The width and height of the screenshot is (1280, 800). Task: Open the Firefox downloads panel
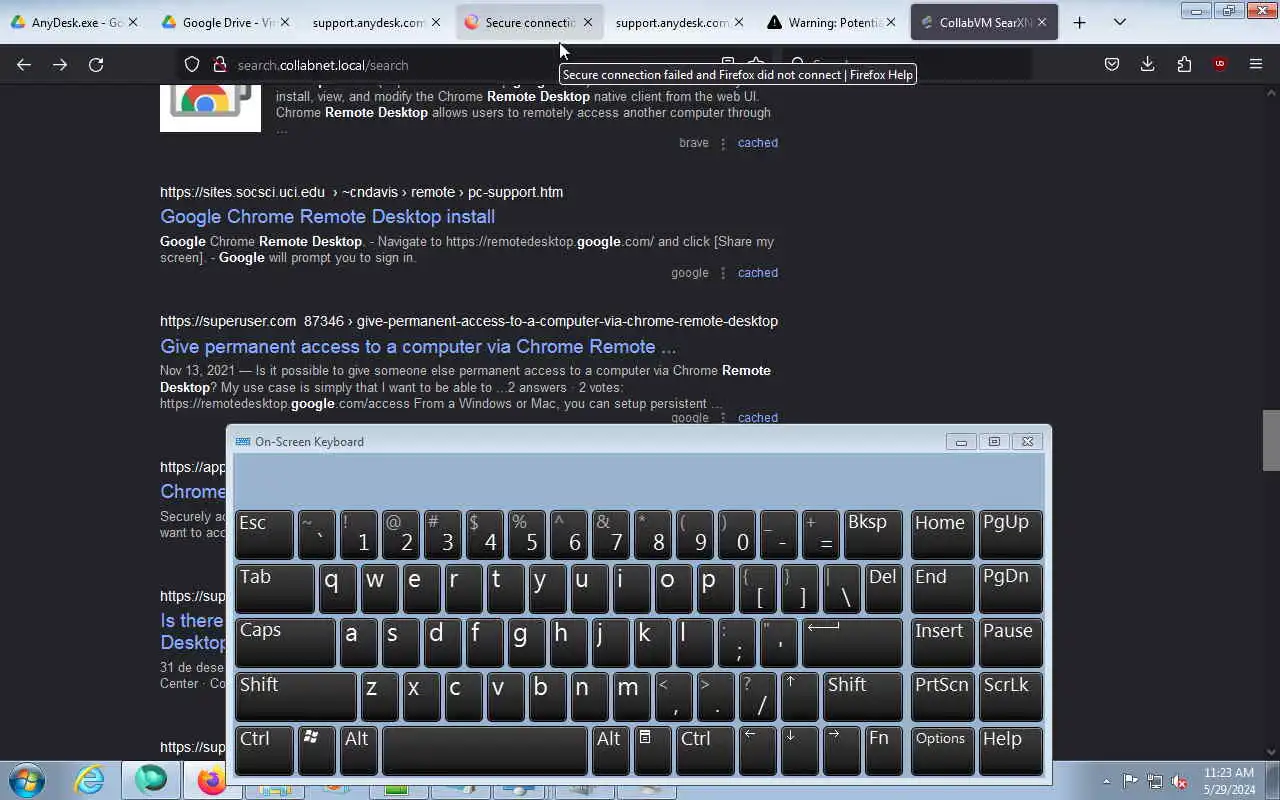click(x=1148, y=64)
